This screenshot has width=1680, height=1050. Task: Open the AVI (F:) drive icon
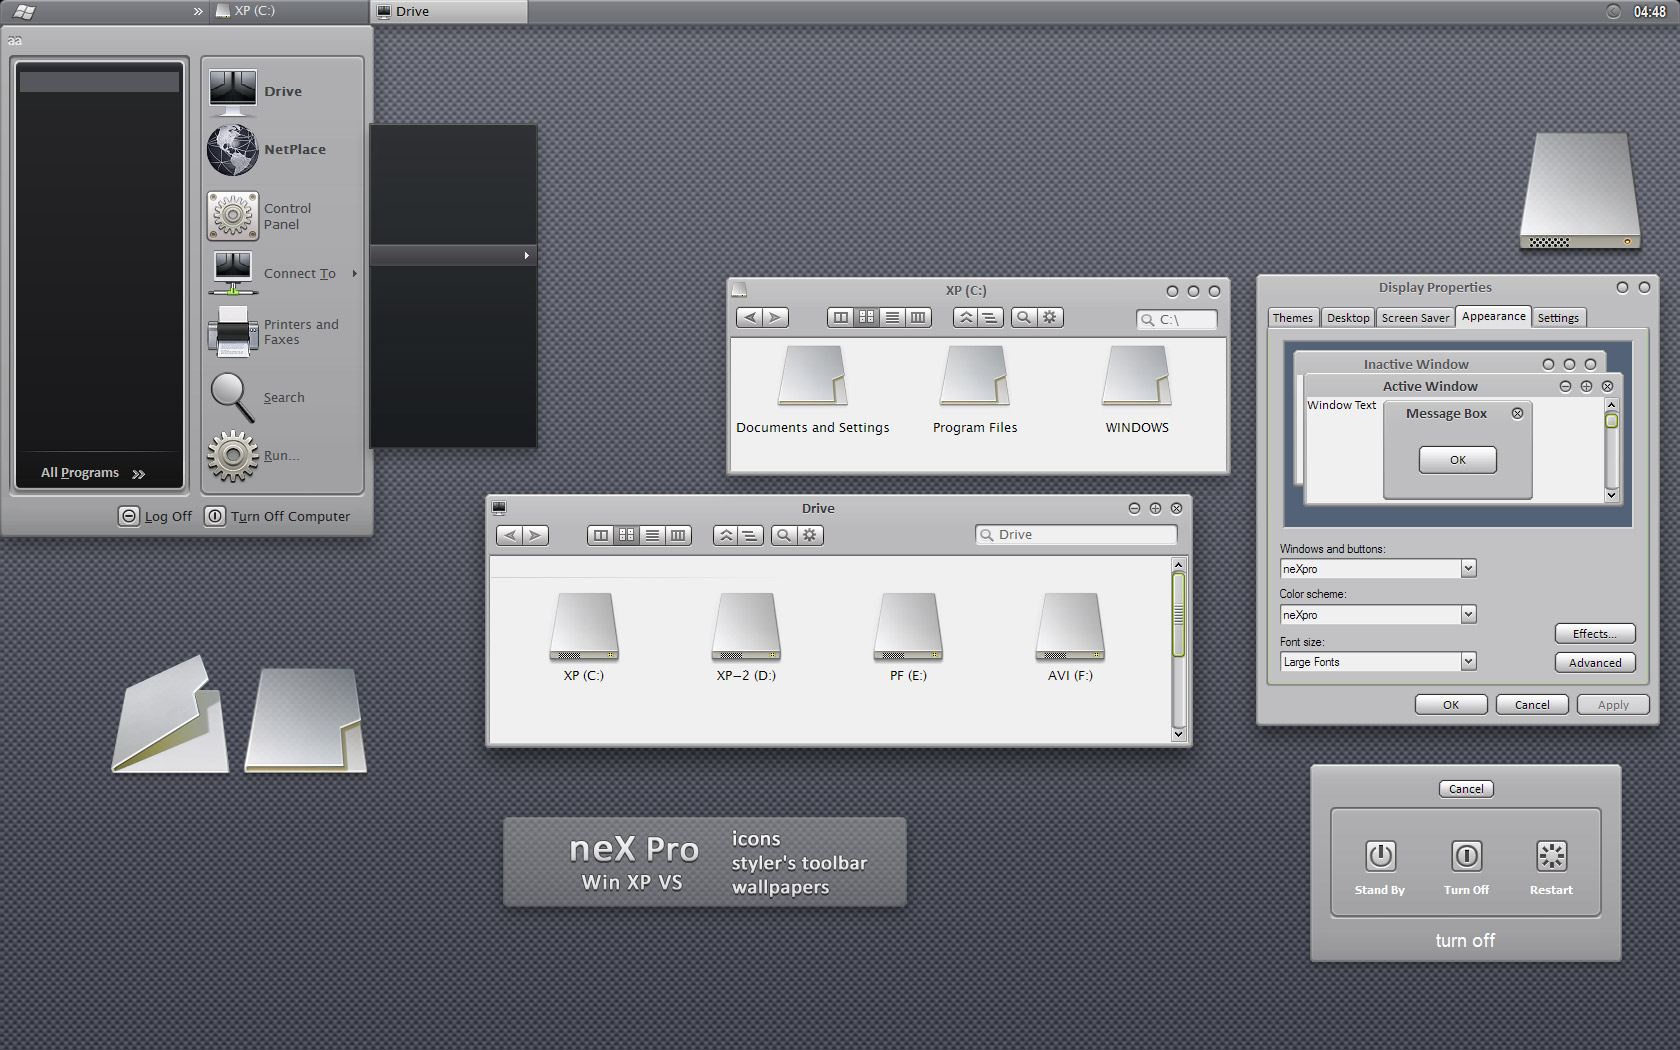coord(1070,637)
